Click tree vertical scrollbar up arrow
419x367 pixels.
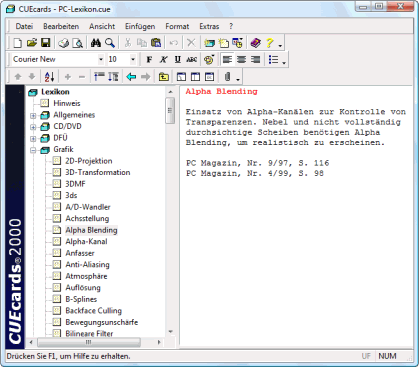170,92
